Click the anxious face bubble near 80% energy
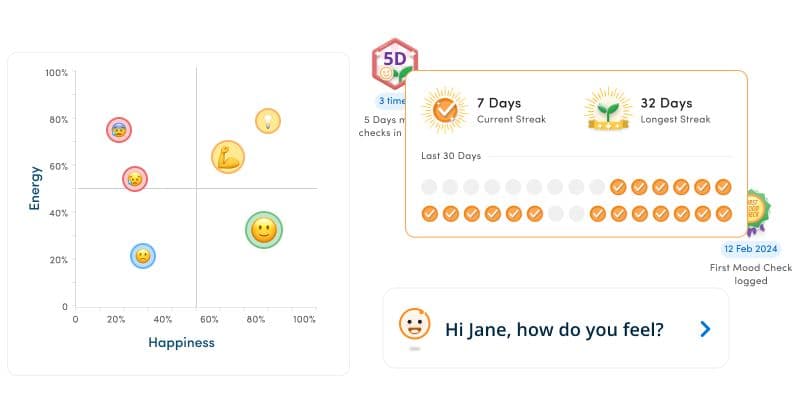The height and width of the screenshot is (400, 800). coord(119,130)
